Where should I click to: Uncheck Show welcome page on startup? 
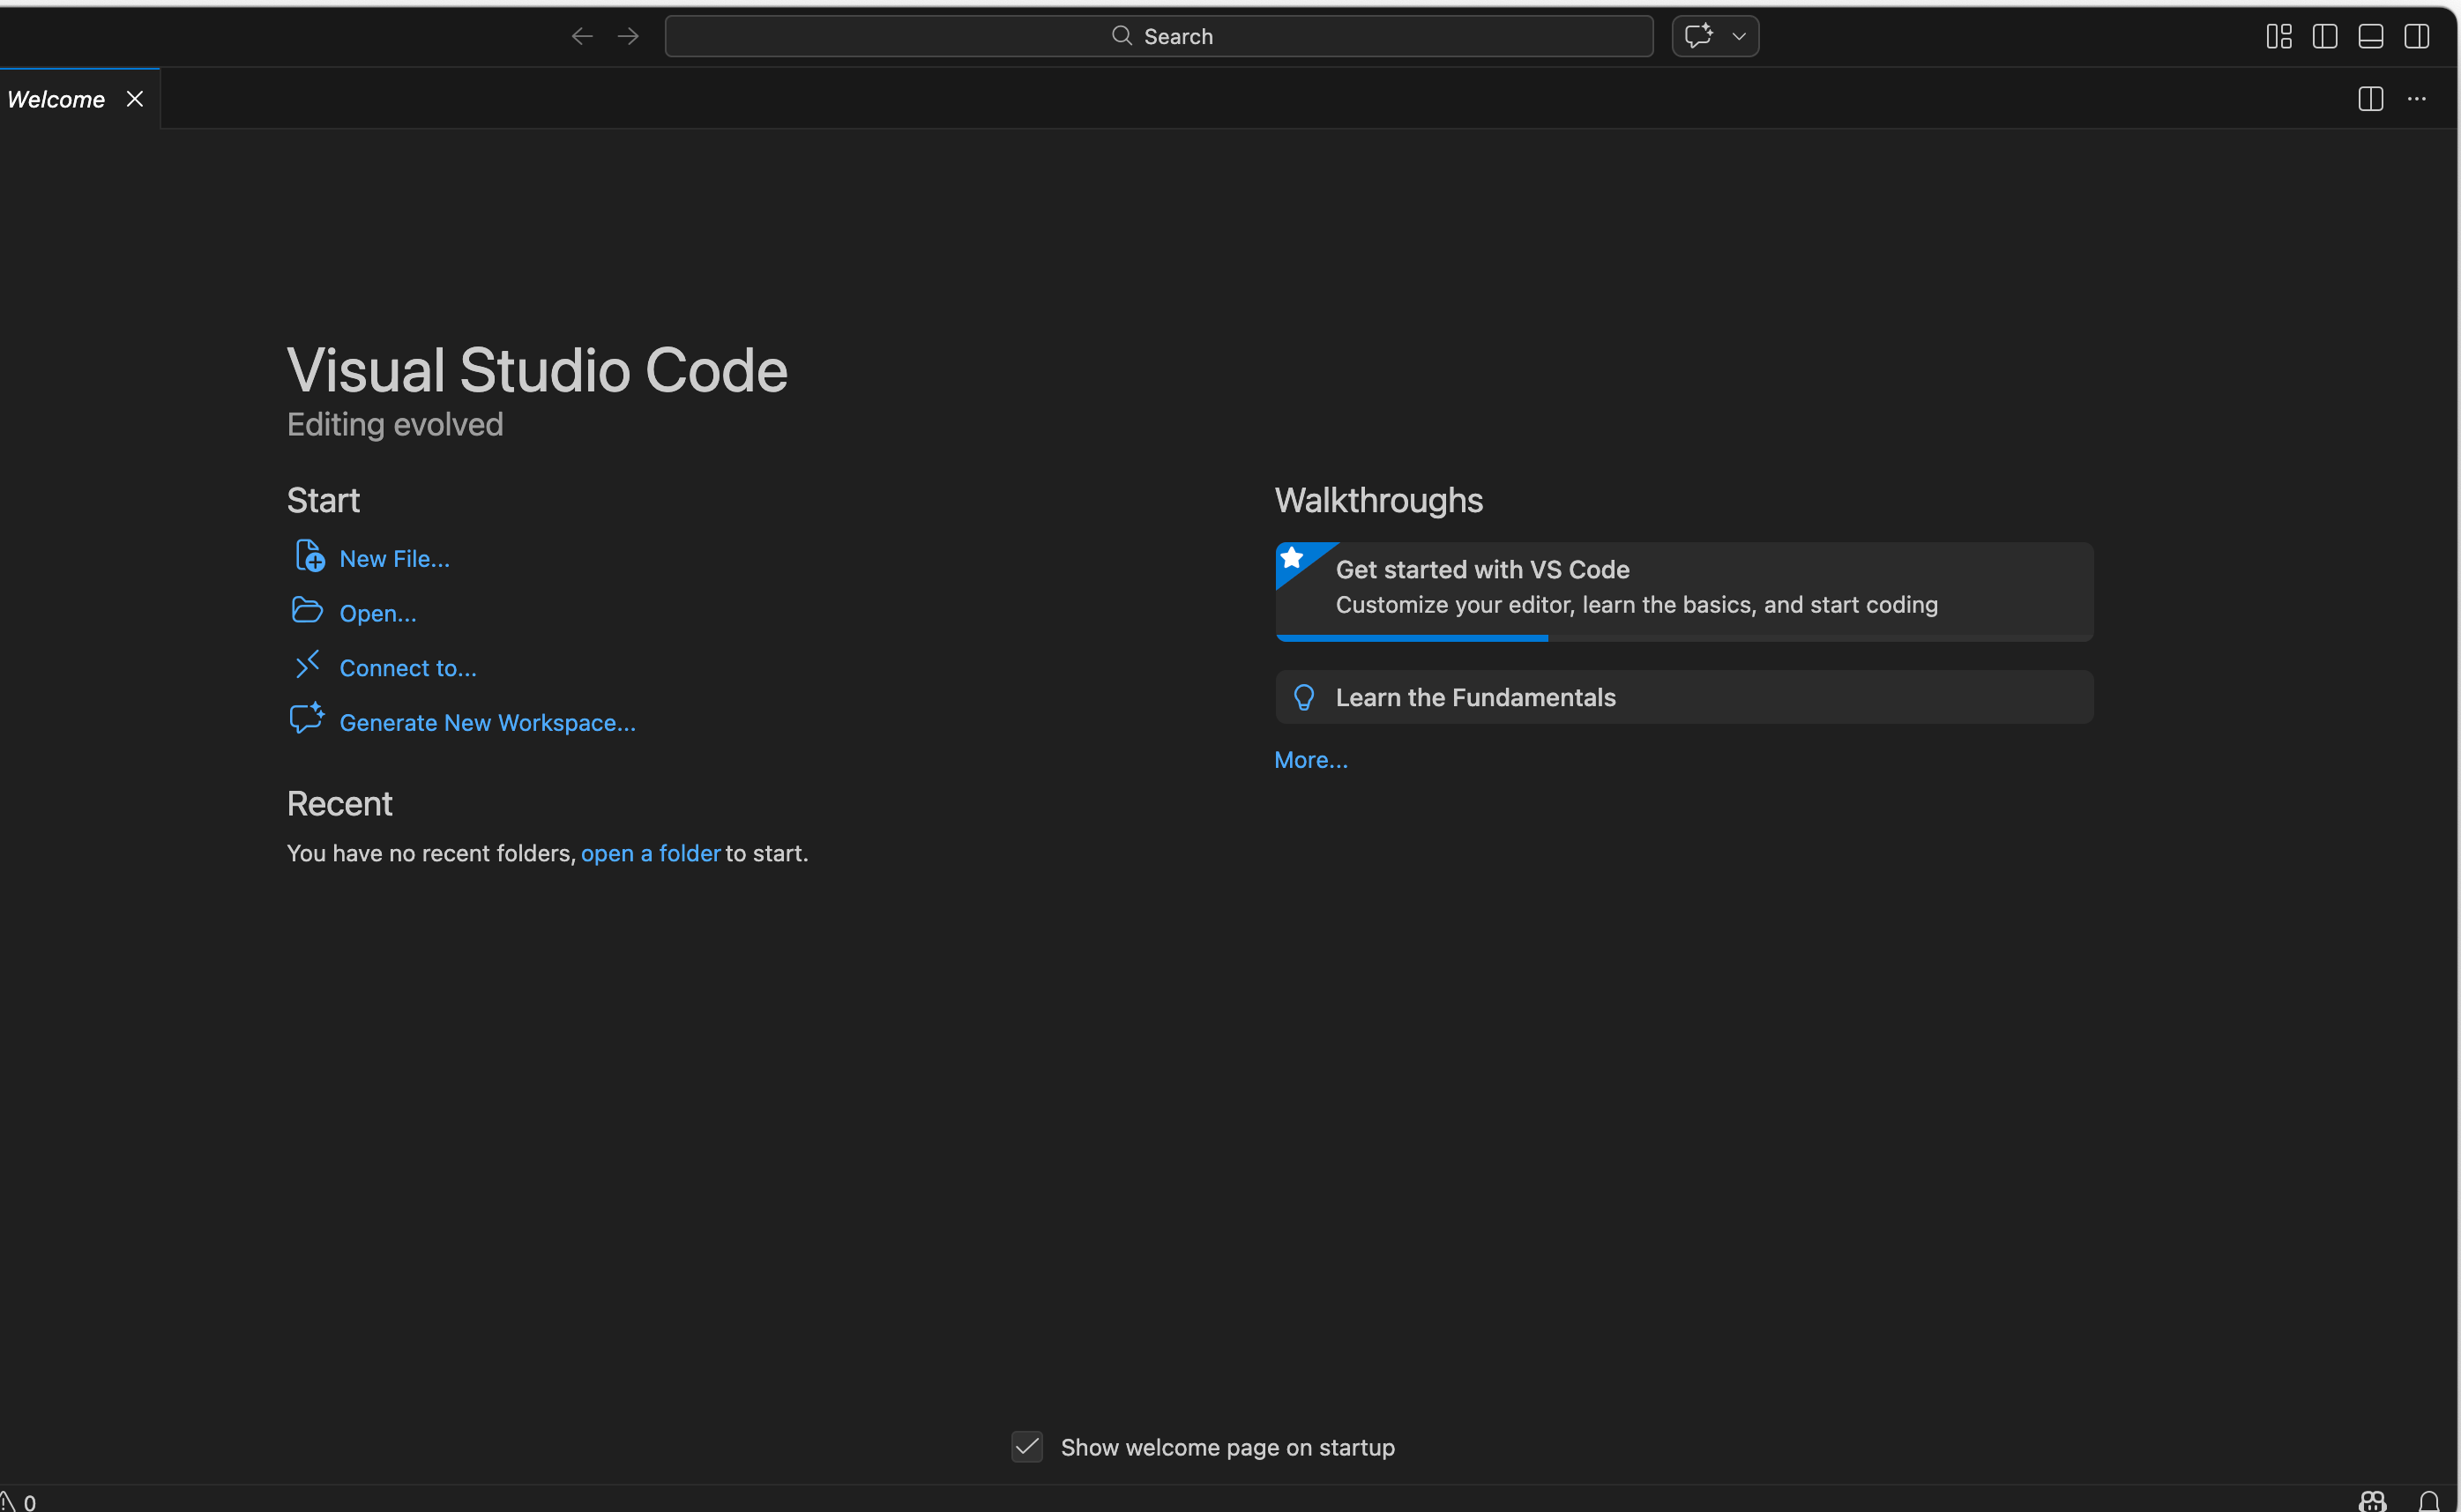pyautogui.click(x=1027, y=1447)
